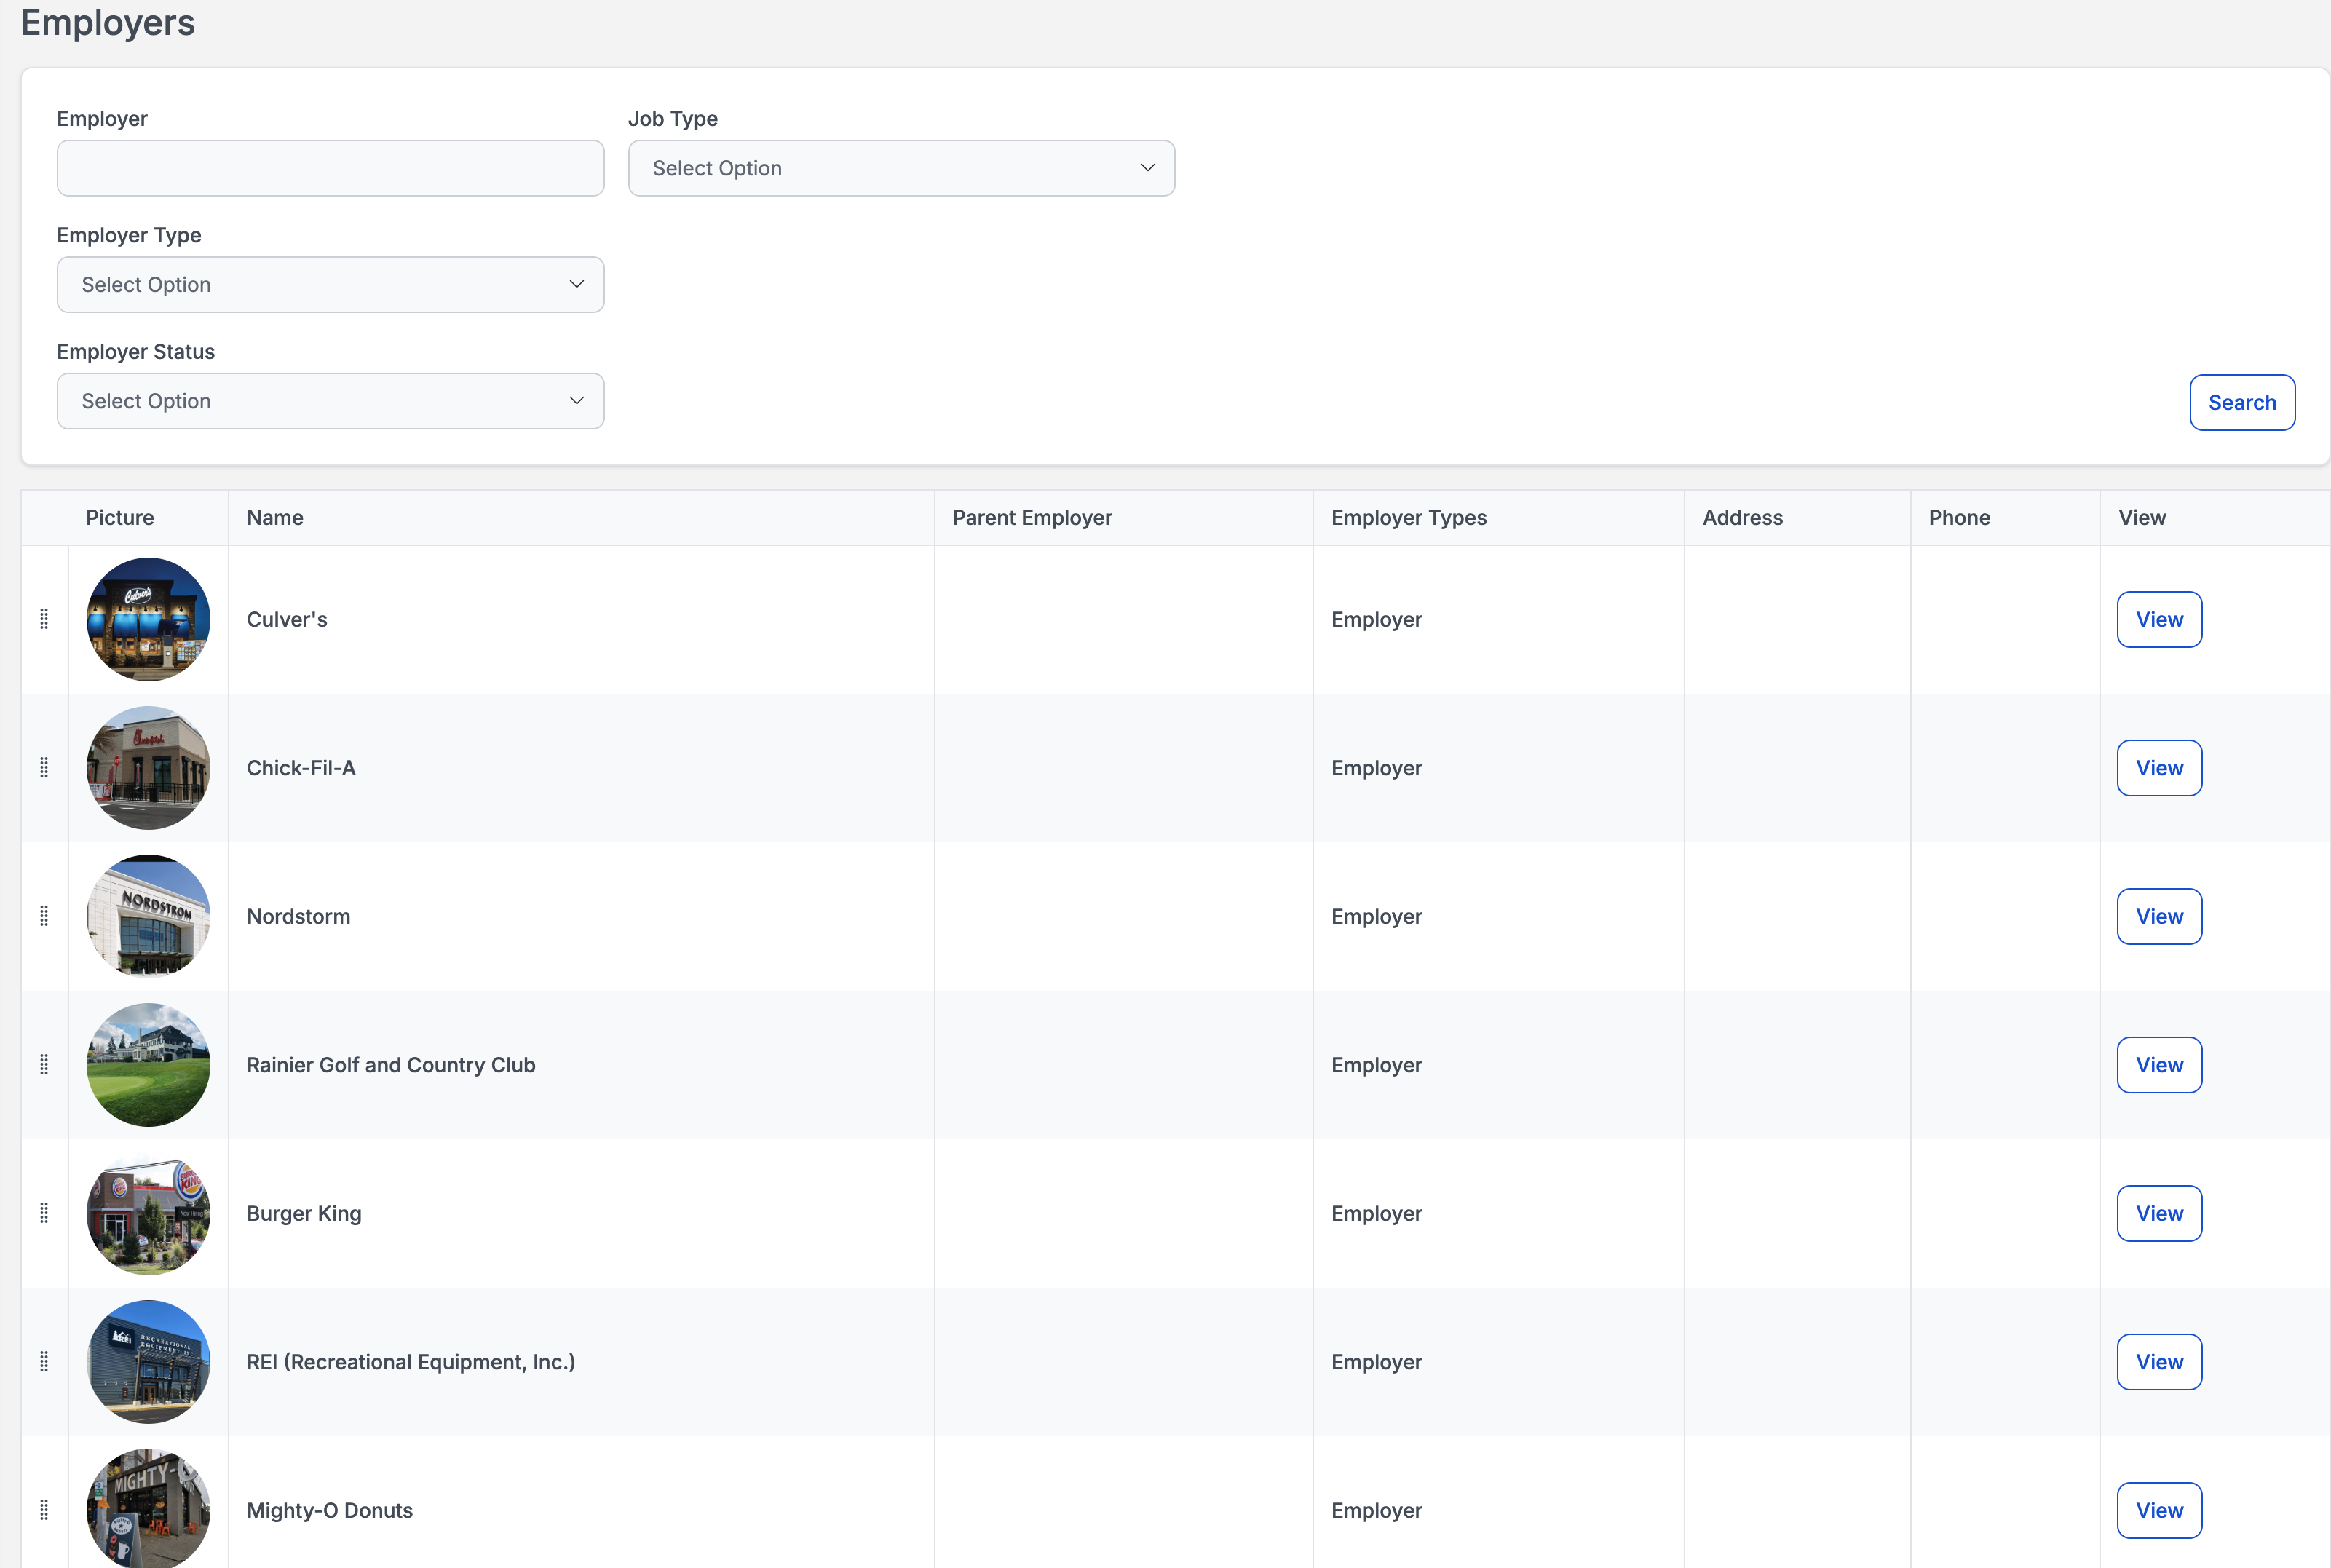Focus the Employer search text field
Viewport: 2331px width, 1568px height.
tap(330, 168)
